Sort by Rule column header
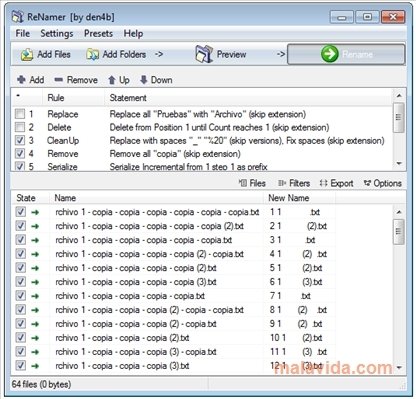The height and width of the screenshot is (399, 416). [x=73, y=98]
